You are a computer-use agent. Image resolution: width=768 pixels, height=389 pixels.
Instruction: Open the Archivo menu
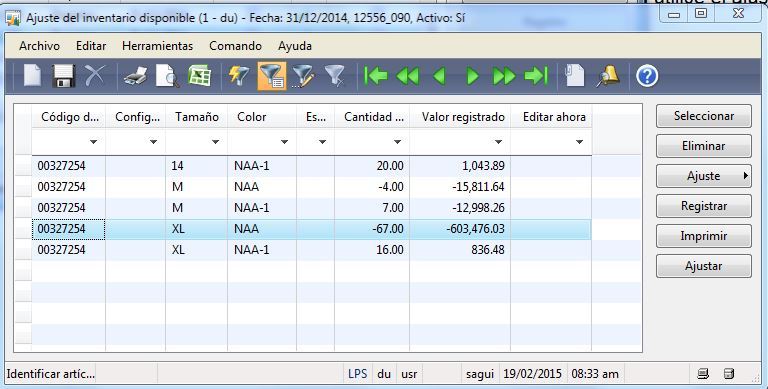(40, 46)
